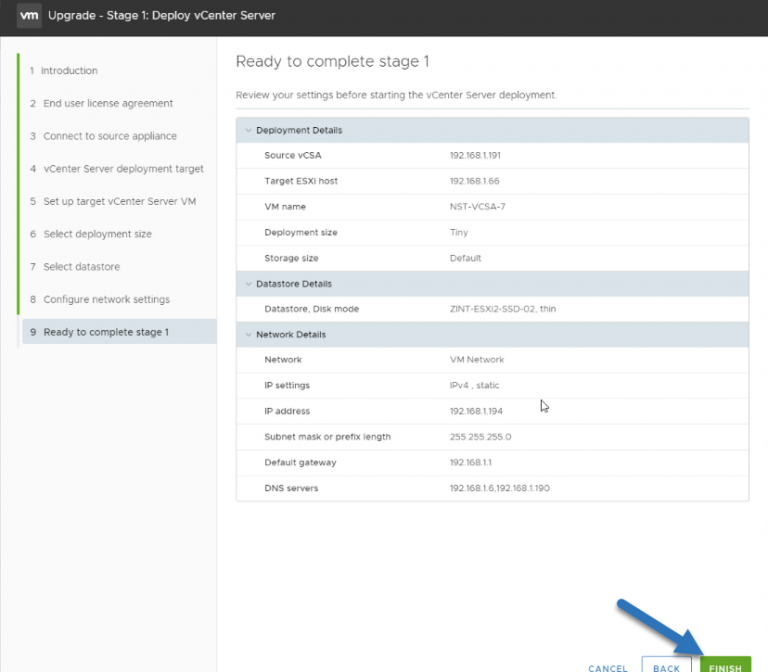The width and height of the screenshot is (768, 672).
Task: Click the Back button
Action: point(666,665)
